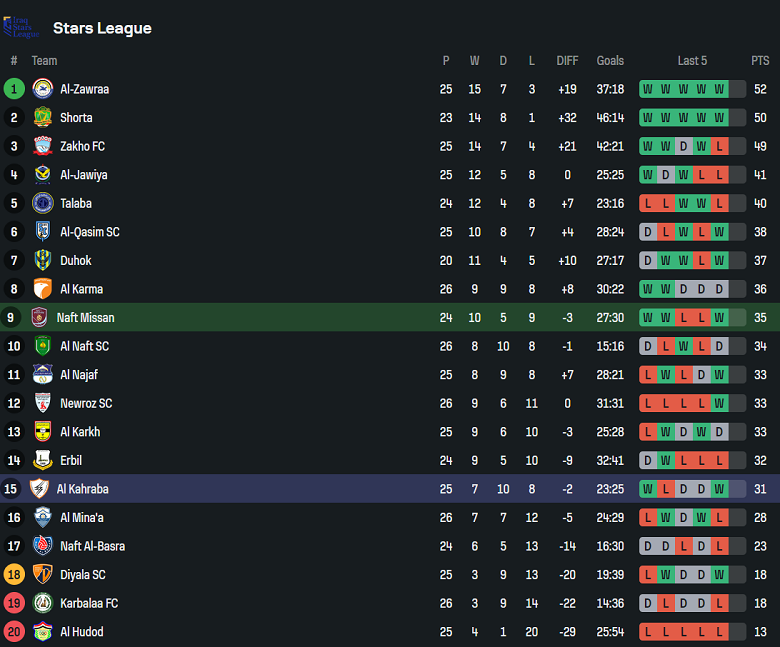The image size is (780, 647).
Task: Click the Duhok club badge
Action: tap(42, 260)
